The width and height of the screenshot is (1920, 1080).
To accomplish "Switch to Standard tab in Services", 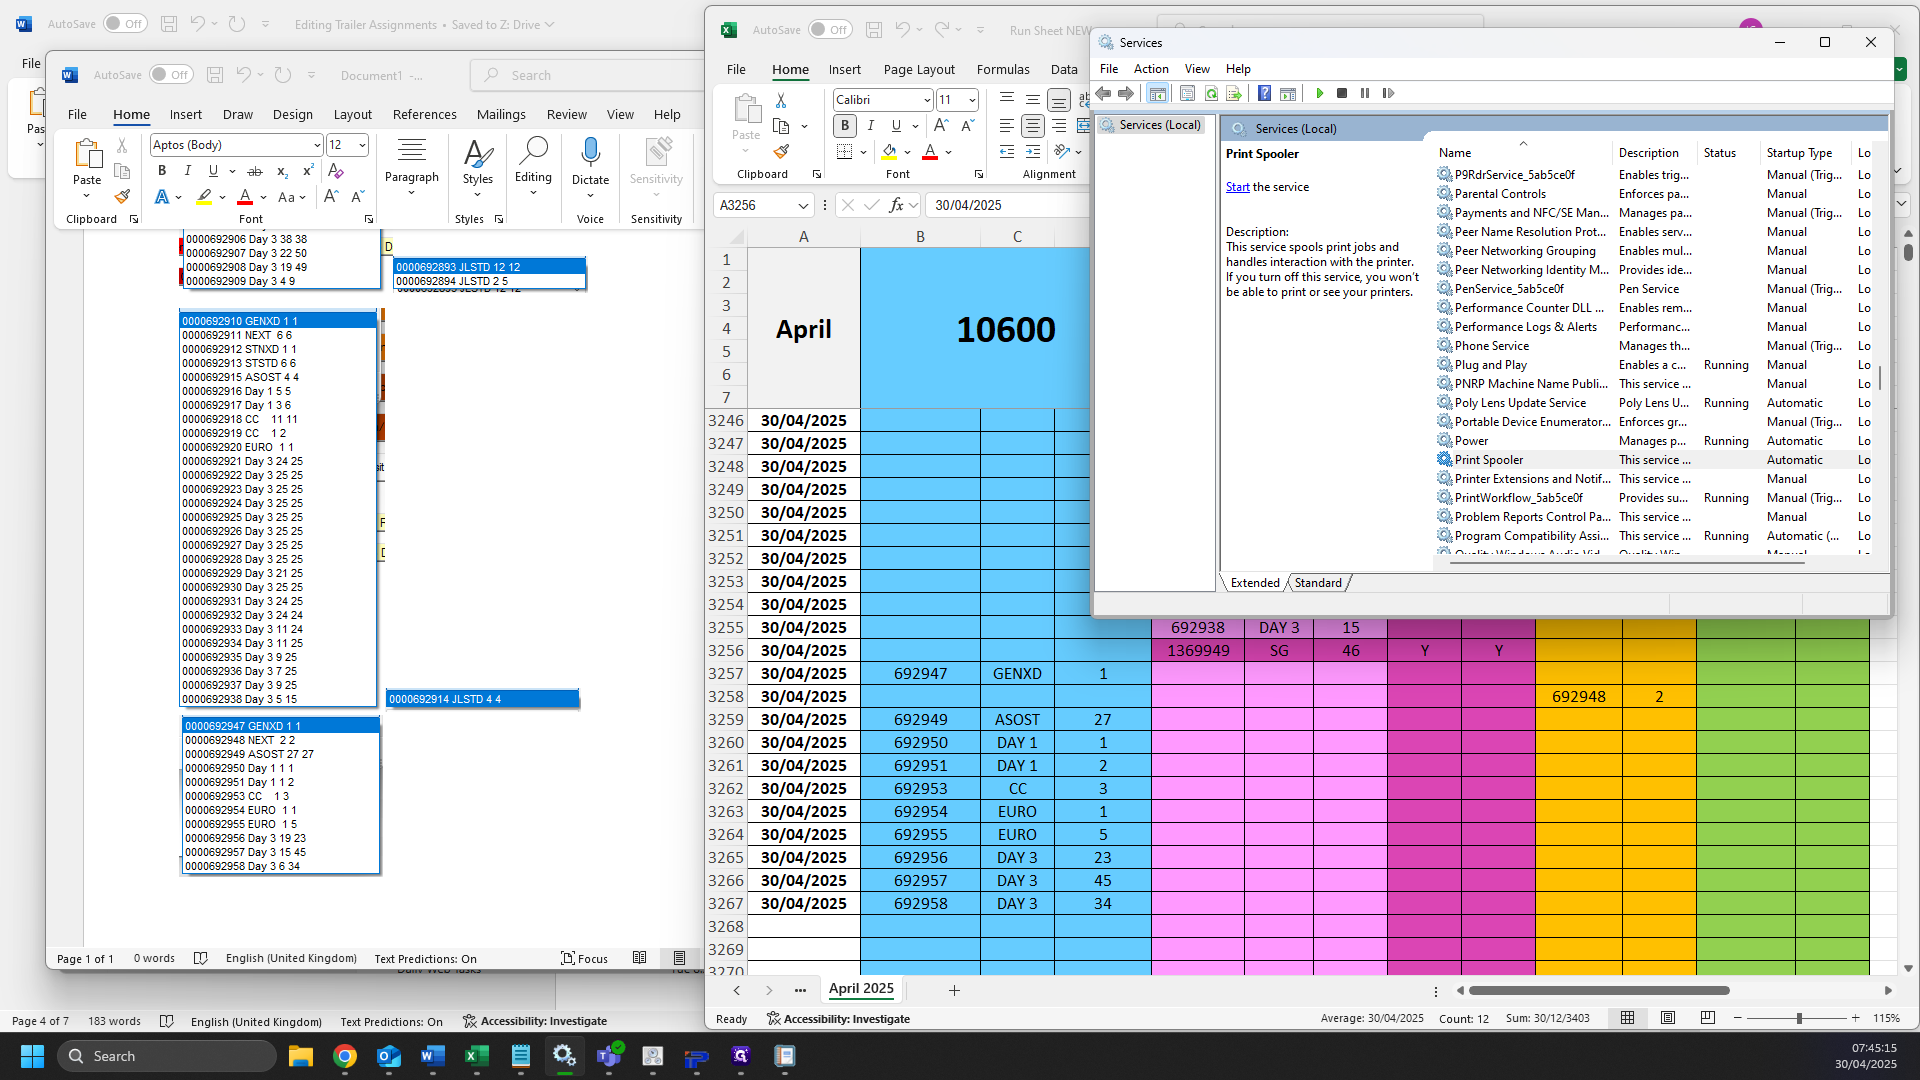I will click(x=1318, y=583).
